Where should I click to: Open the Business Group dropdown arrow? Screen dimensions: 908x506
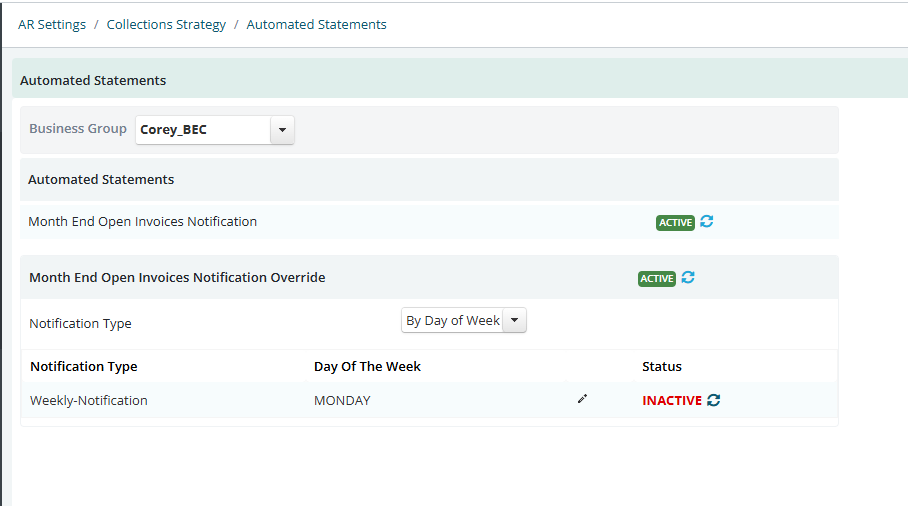click(x=282, y=130)
